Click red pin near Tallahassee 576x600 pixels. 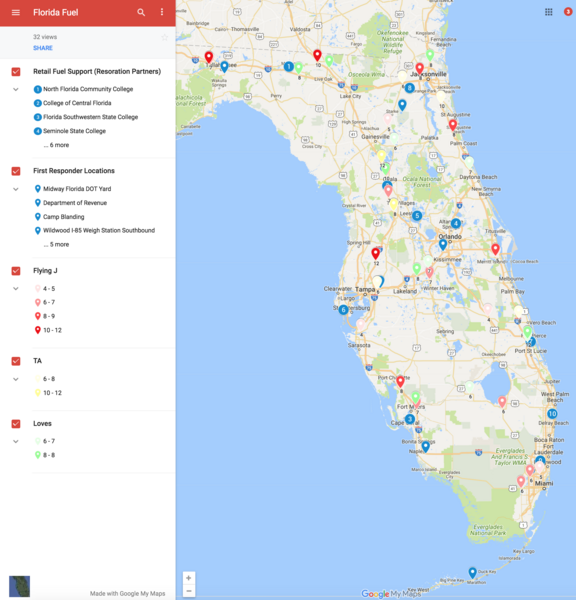coord(209,57)
